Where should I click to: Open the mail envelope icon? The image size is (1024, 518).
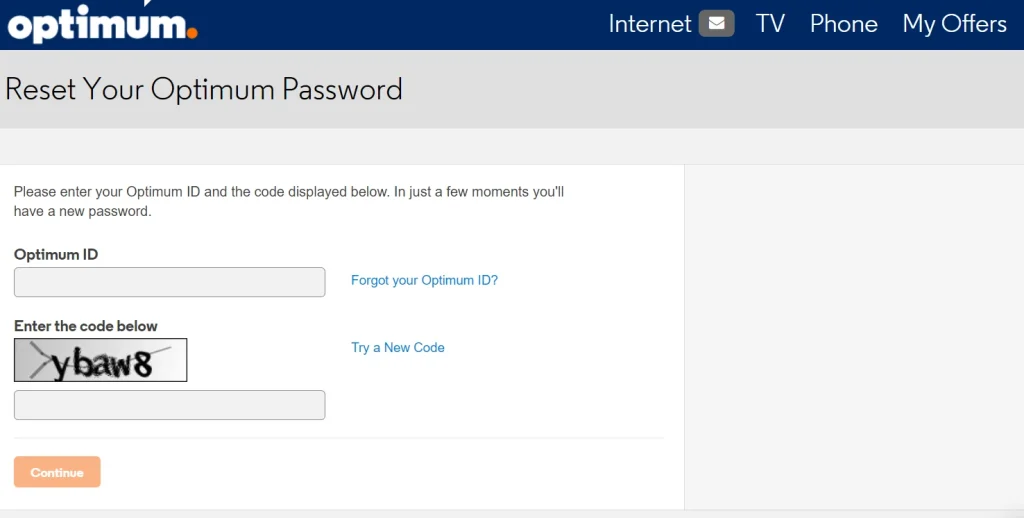(716, 24)
